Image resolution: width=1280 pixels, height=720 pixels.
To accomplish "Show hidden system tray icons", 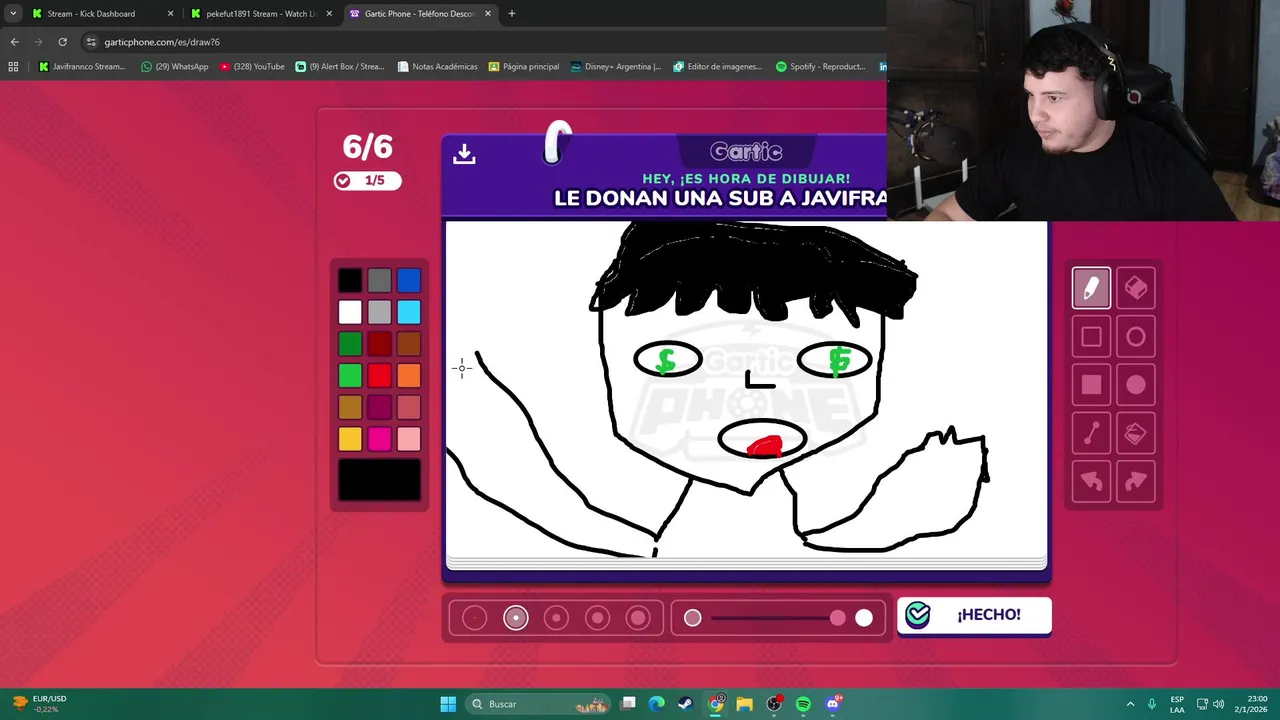I will coord(1130,704).
